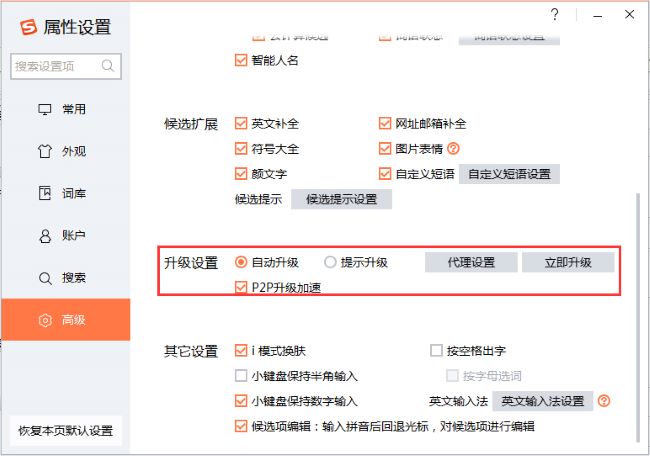Enable 按空格出字 checkbox
This screenshot has width=650, height=456.
tap(436, 351)
